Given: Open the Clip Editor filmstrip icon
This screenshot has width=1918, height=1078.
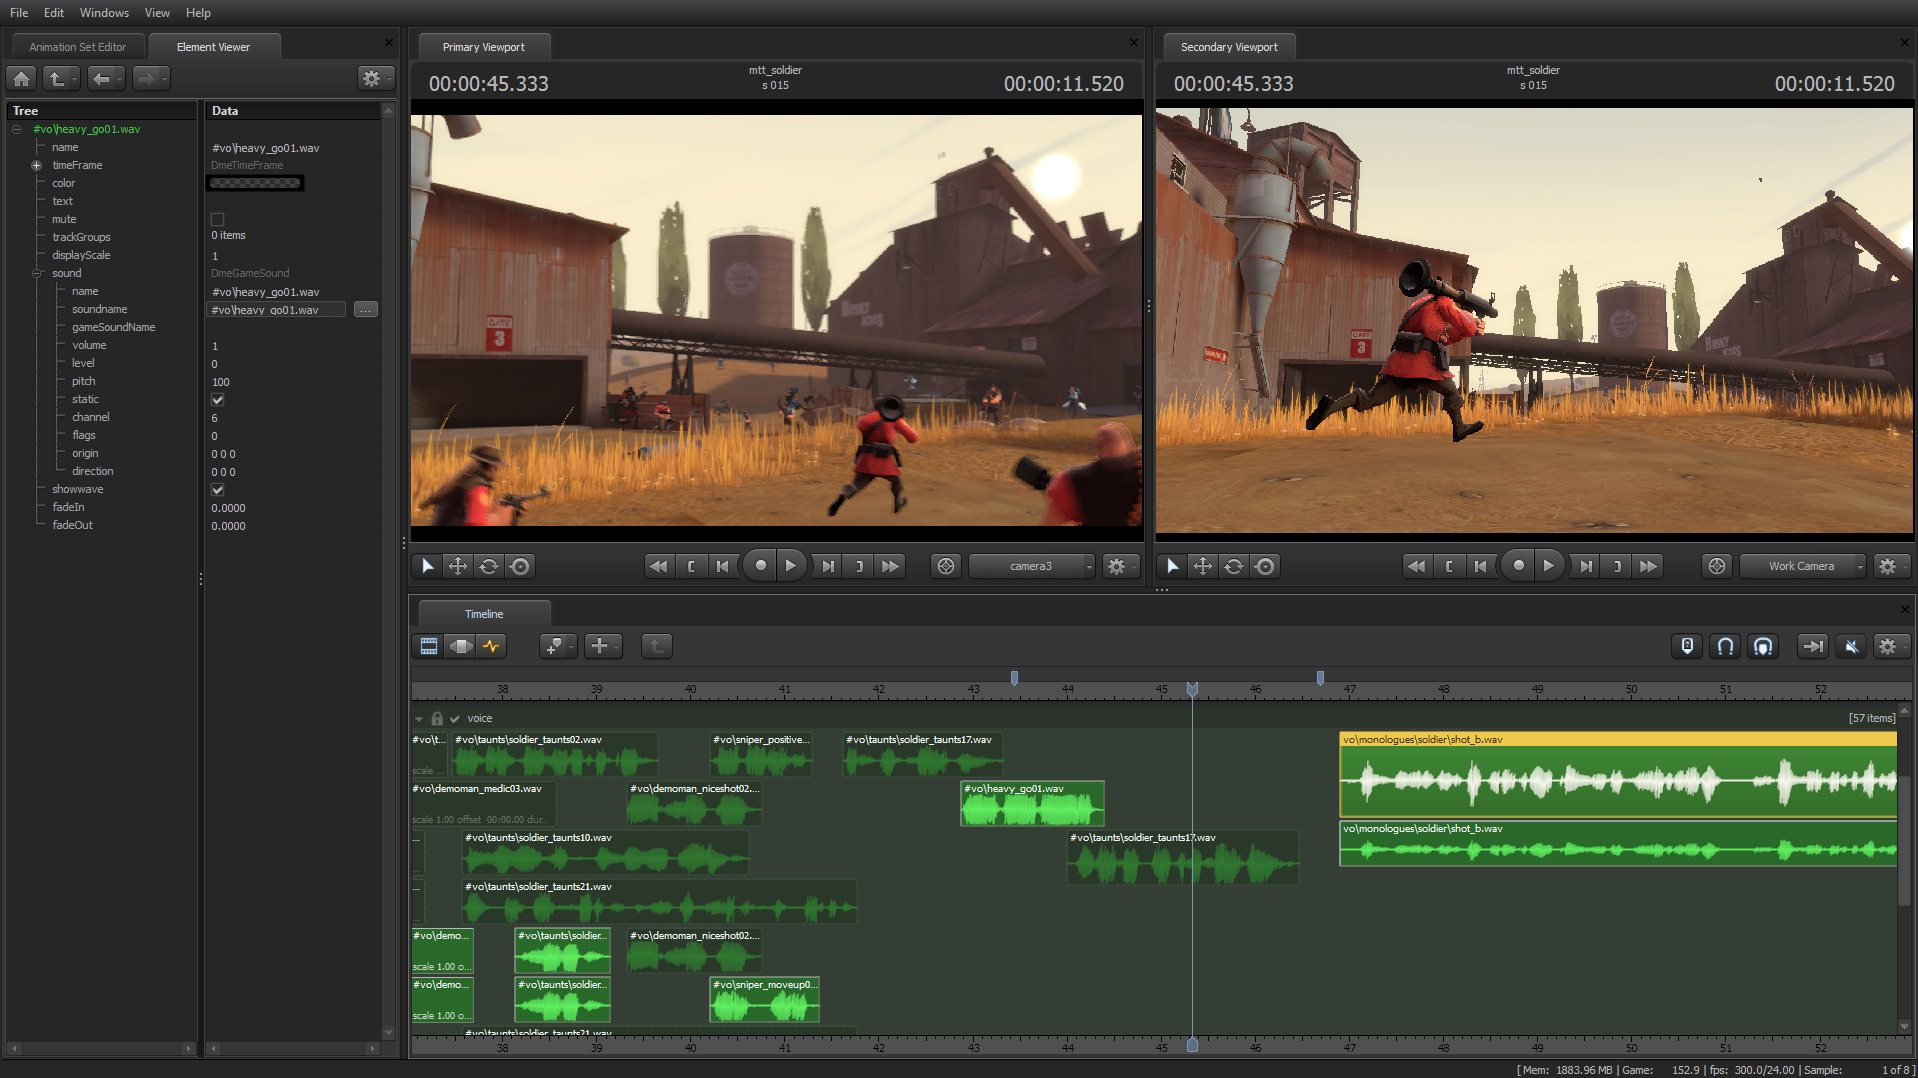Looking at the screenshot, I should point(428,646).
